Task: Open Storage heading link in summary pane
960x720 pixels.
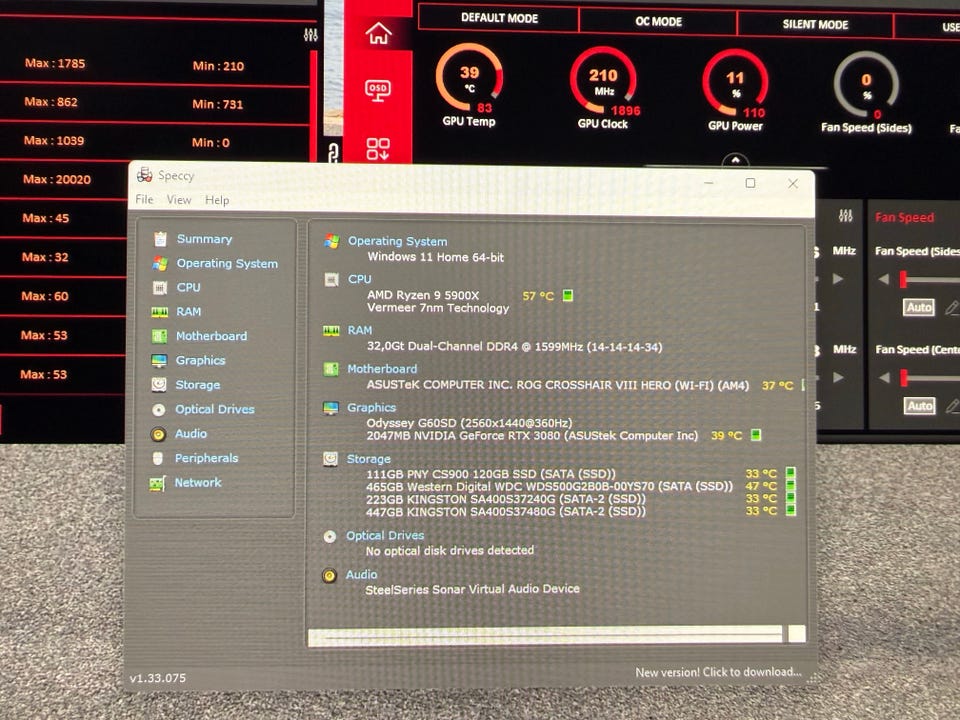Action: click(369, 459)
